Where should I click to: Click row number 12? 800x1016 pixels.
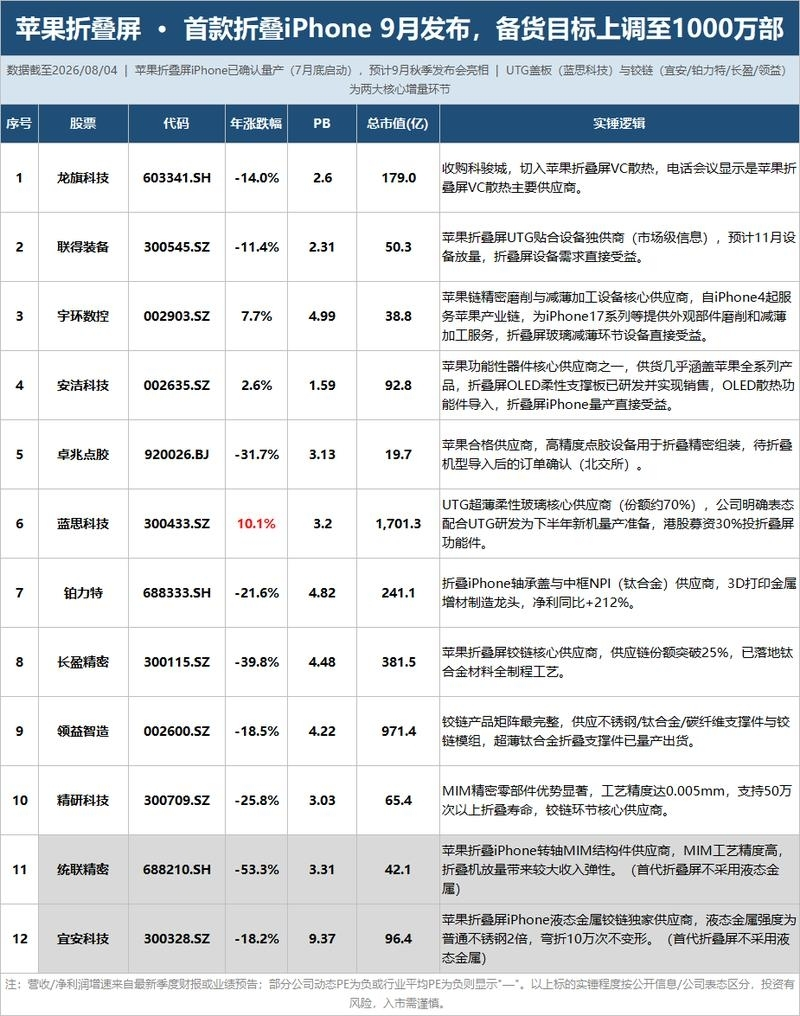pos(19,939)
